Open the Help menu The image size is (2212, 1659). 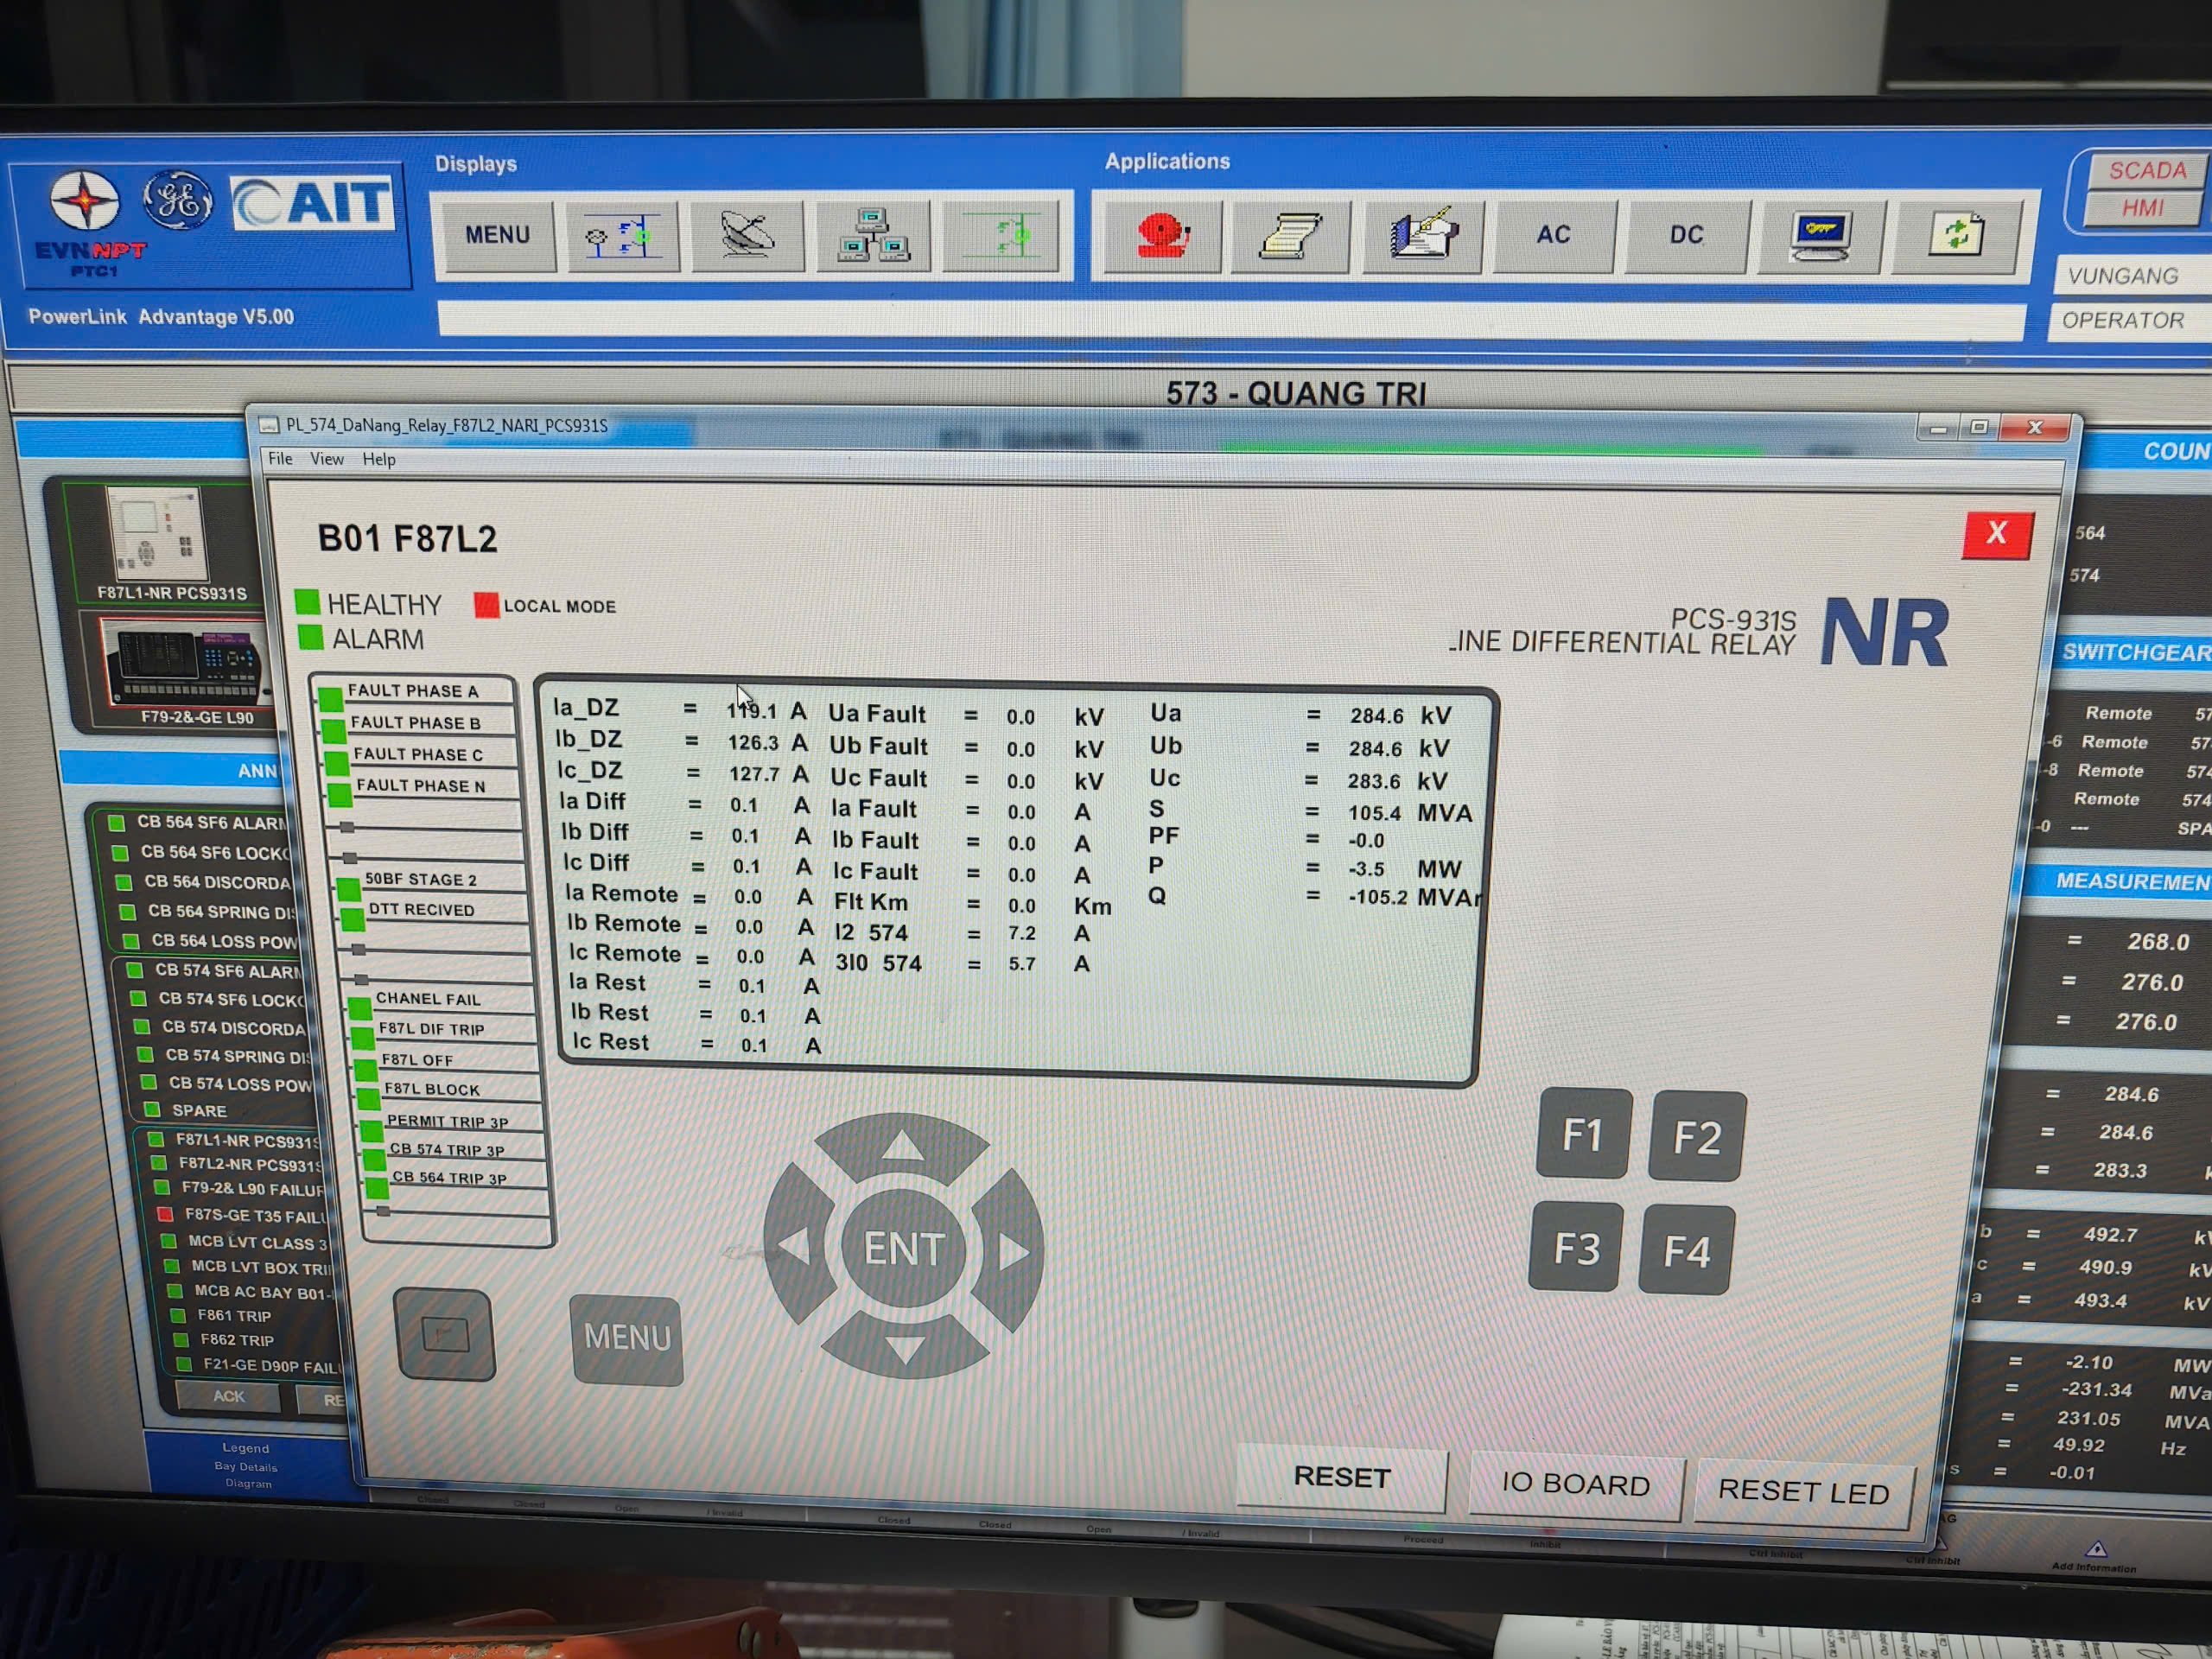[x=378, y=459]
